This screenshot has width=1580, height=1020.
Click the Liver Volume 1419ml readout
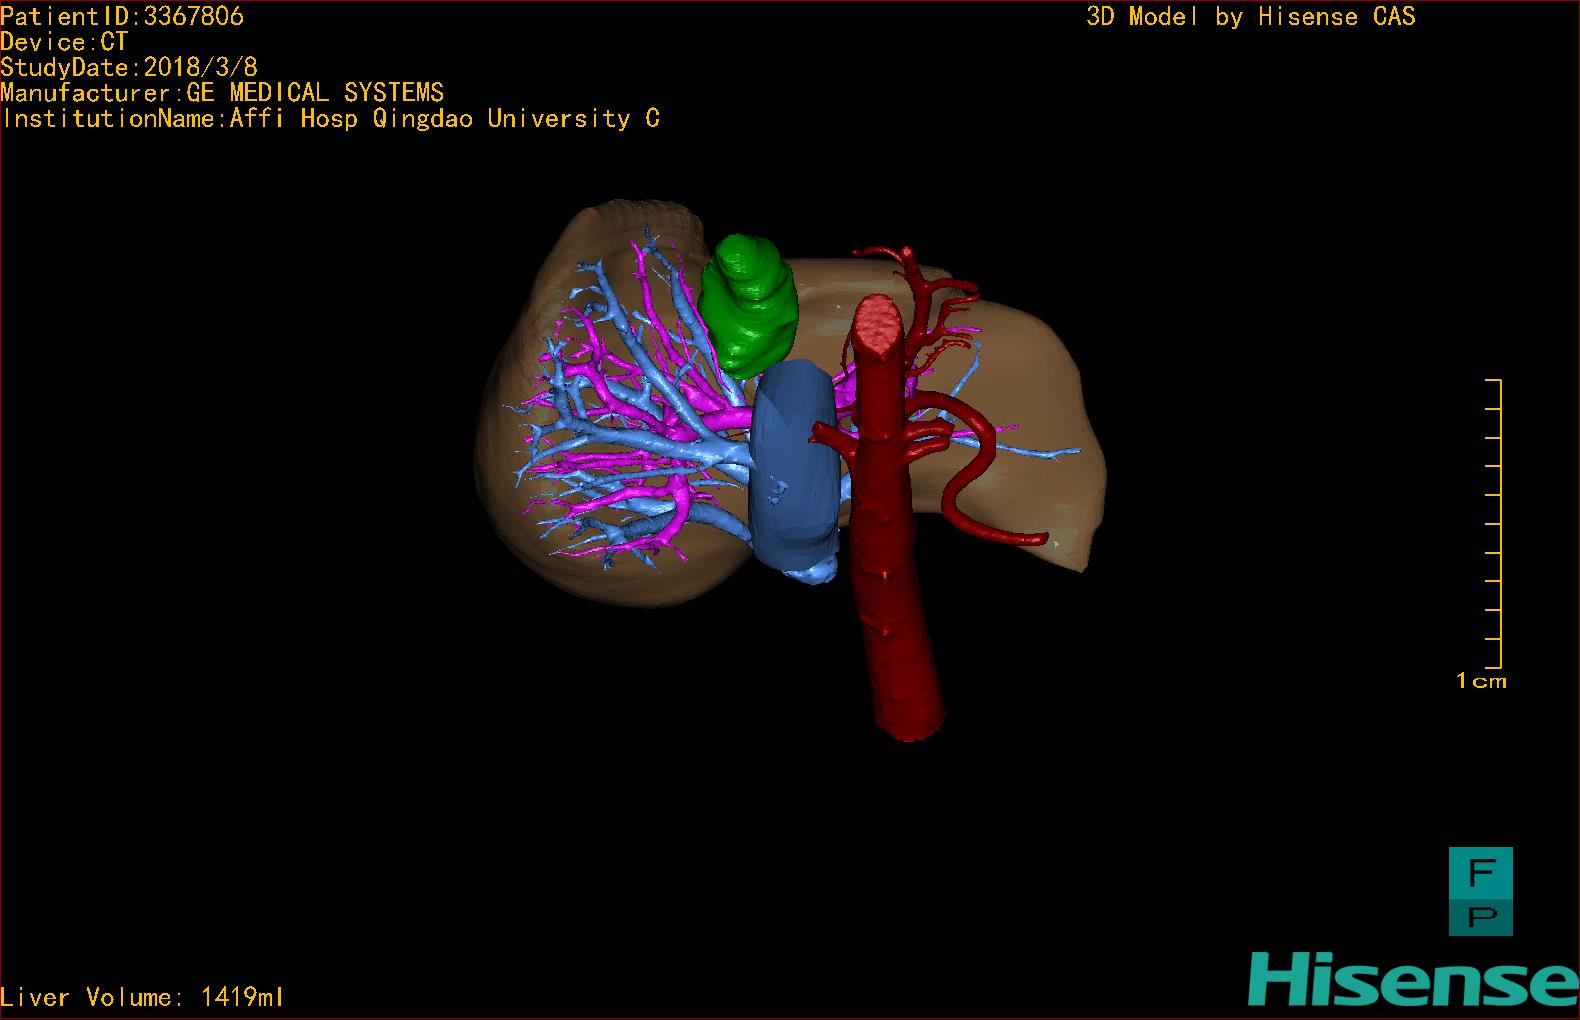[142, 997]
